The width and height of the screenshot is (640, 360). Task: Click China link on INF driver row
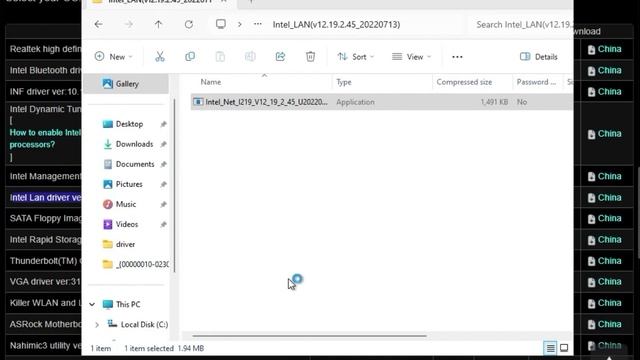pos(604,92)
